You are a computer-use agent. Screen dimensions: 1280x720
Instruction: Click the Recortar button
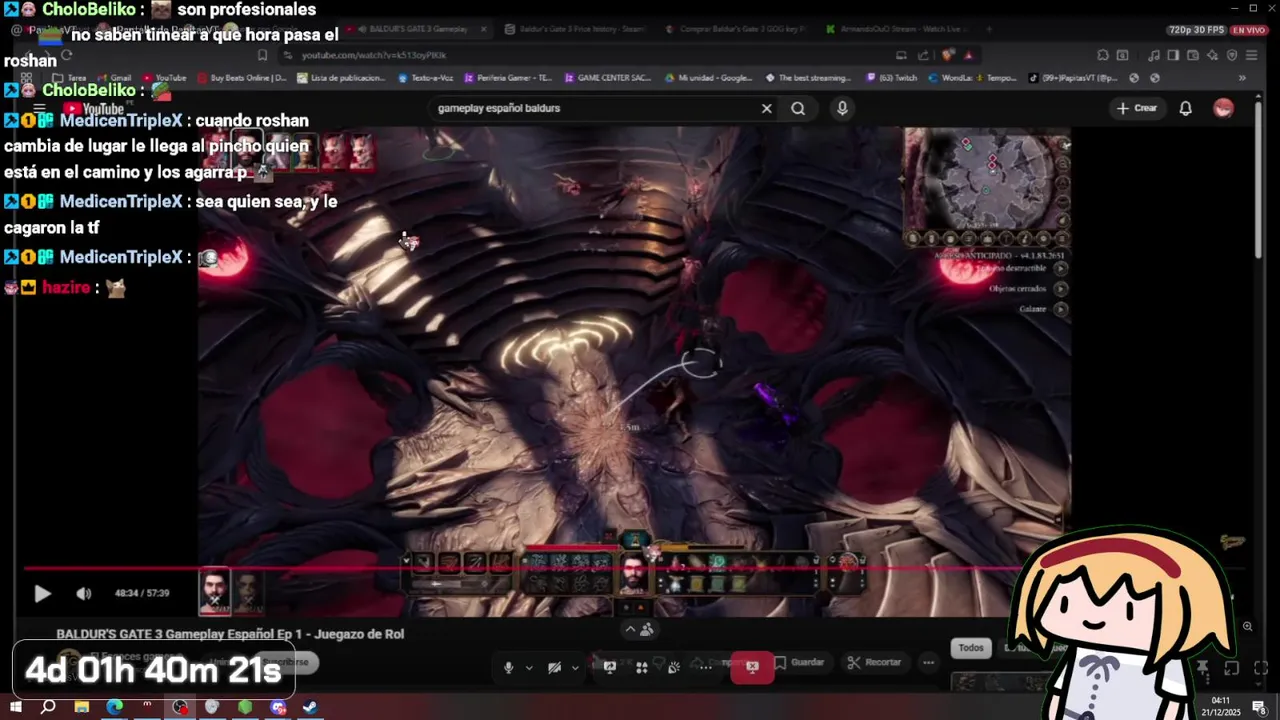point(874,662)
